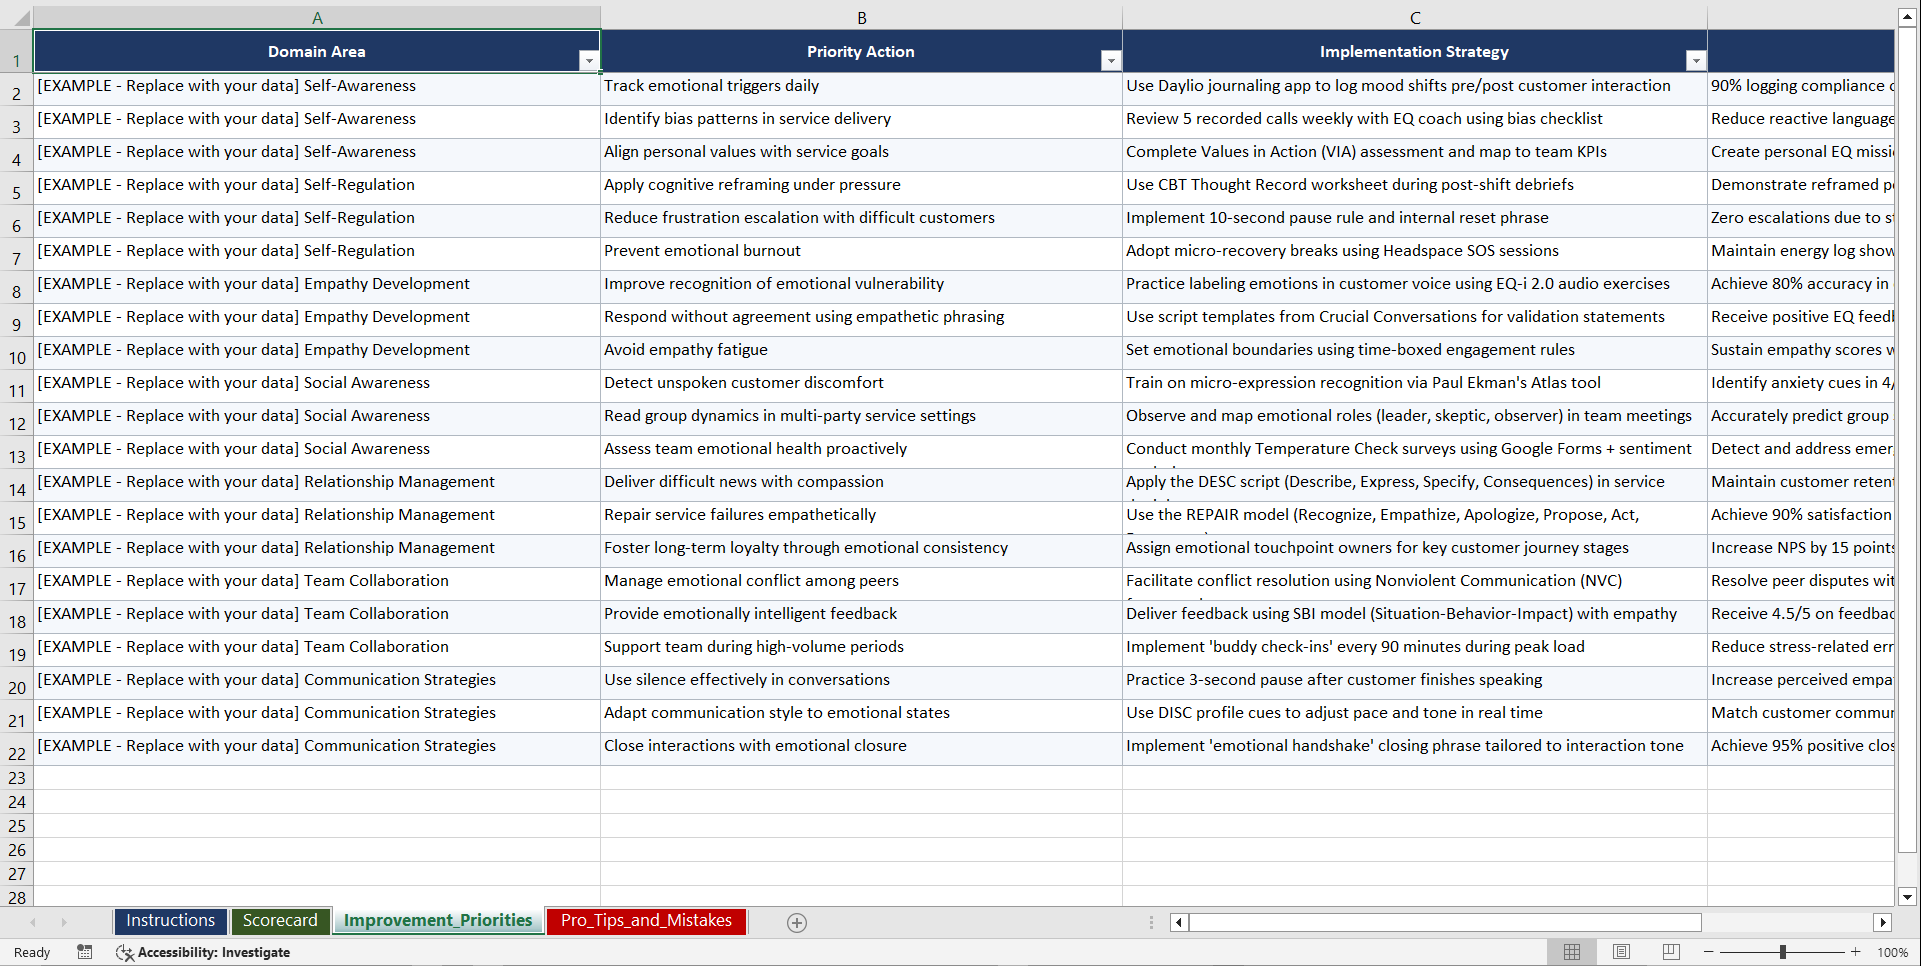
Task: Switch to the Scorecard sheet tab
Action: coord(280,920)
